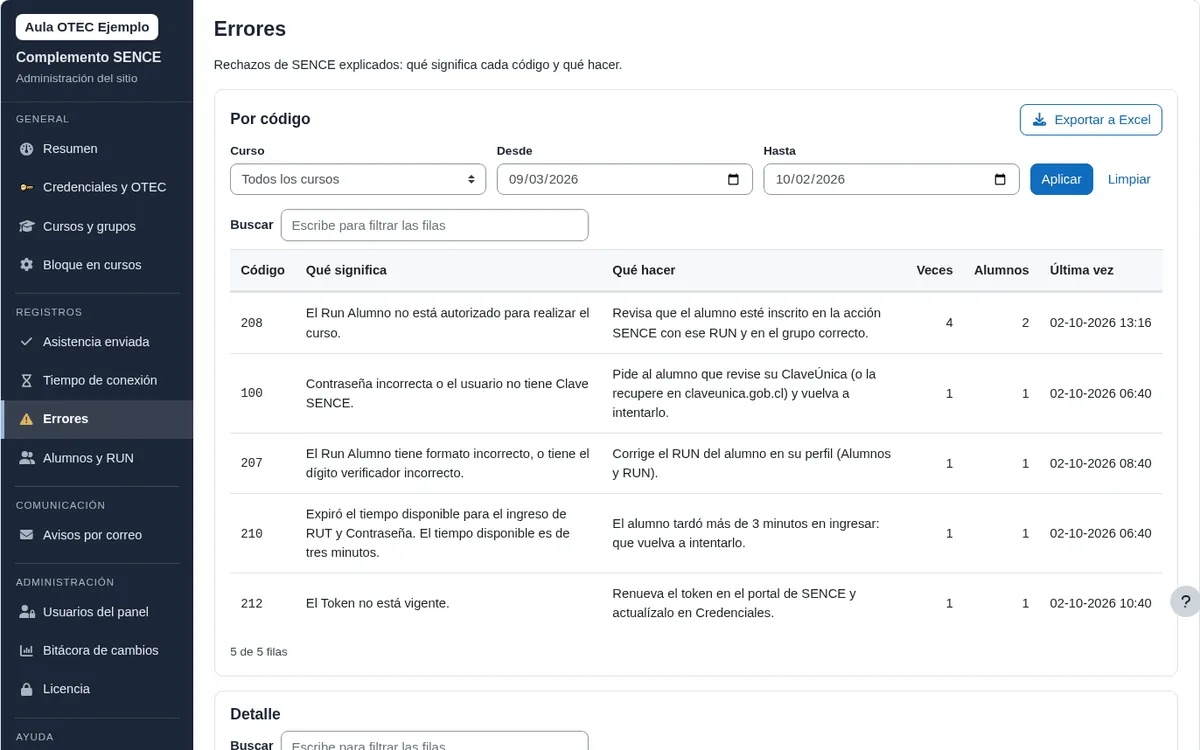This screenshot has width=1200, height=750.
Task: Click the envelope icon for Avisos por correo
Action: pos(27,535)
